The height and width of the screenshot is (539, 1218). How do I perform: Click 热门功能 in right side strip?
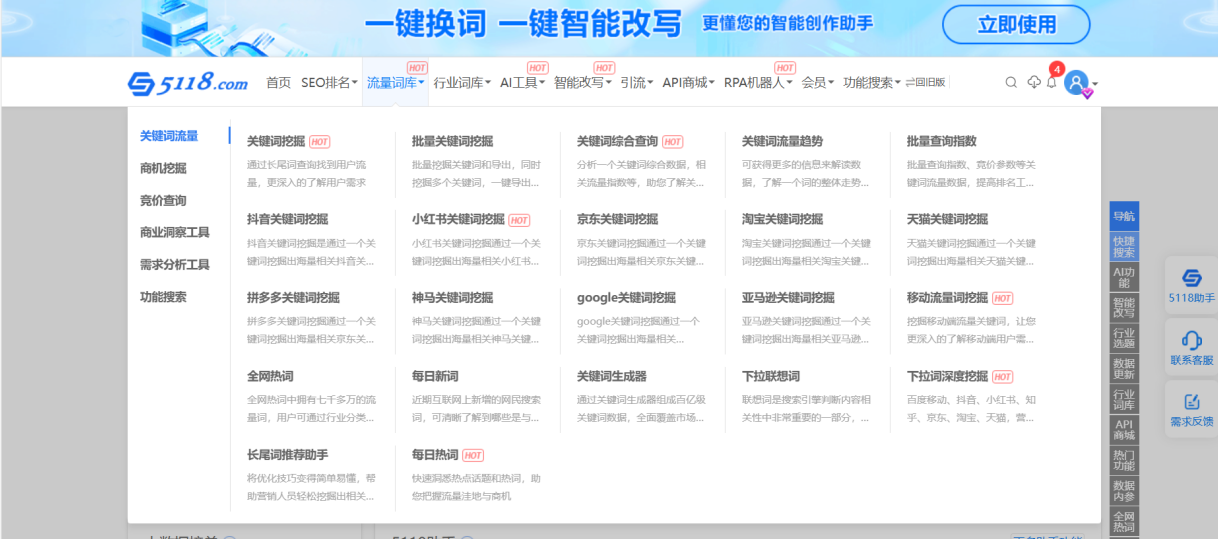[1124, 460]
